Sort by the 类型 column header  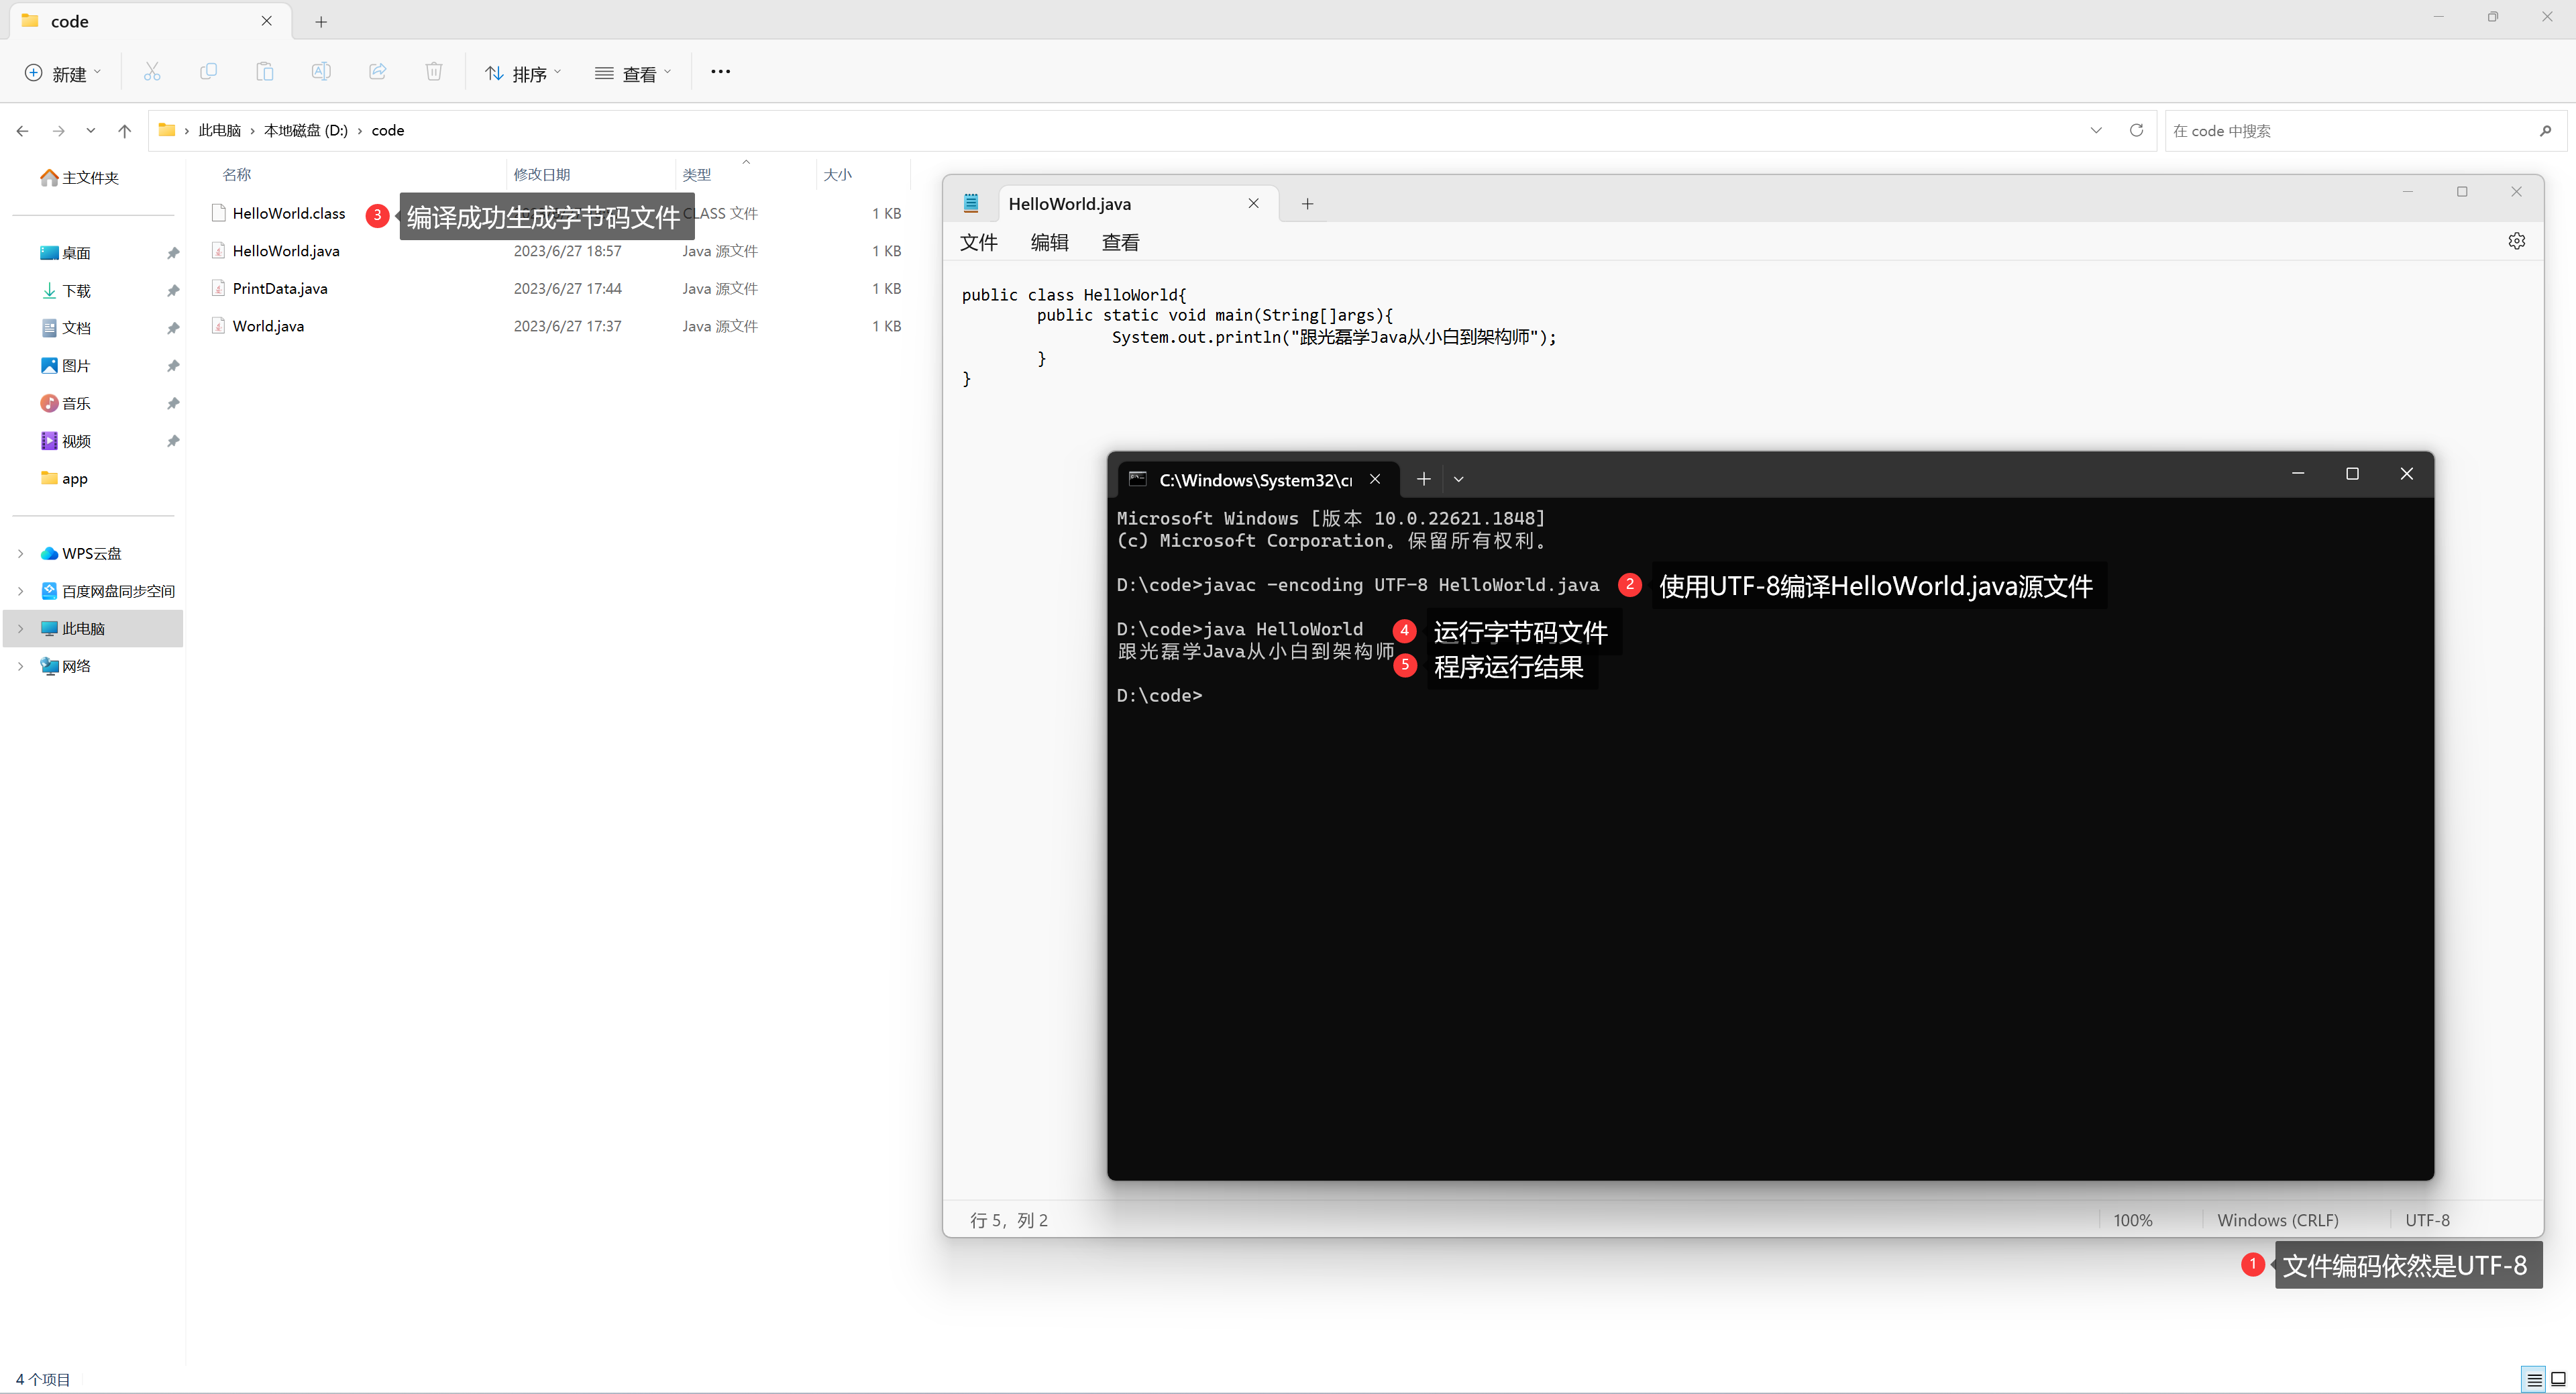tap(697, 175)
